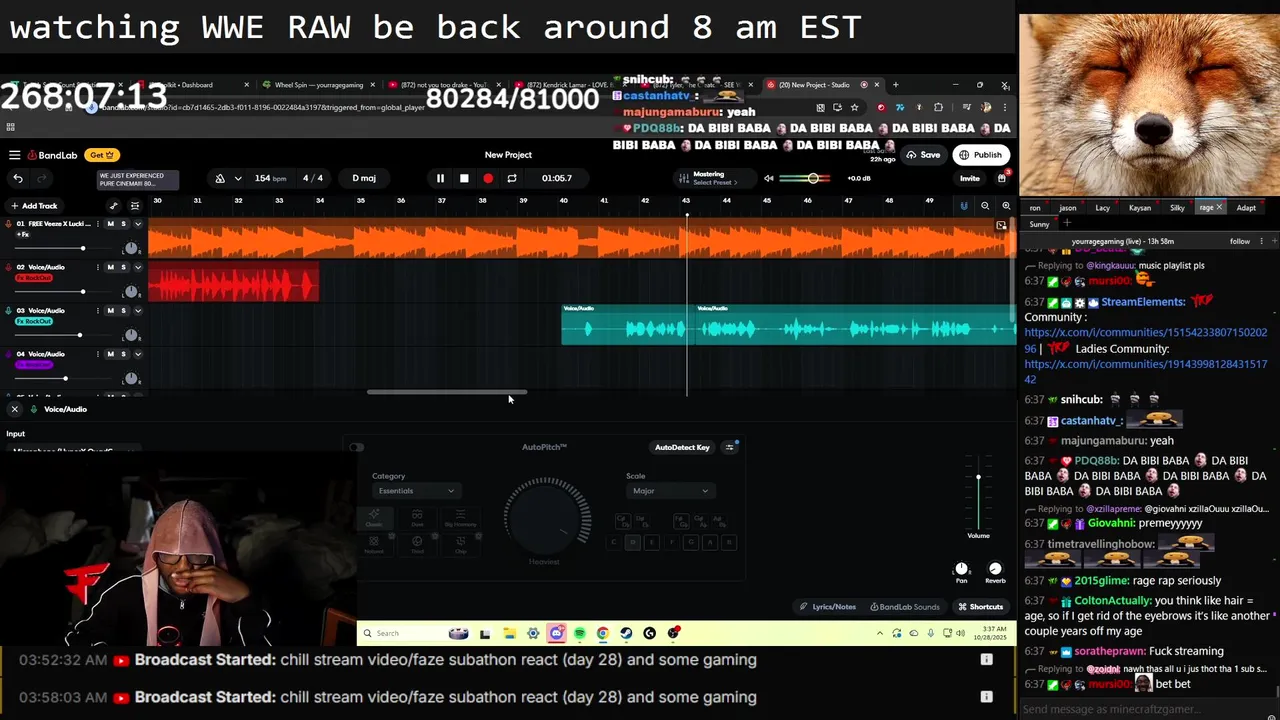Viewport: 1280px width, 720px height.
Task: Toggle loop cycle mode
Action: tap(512, 178)
